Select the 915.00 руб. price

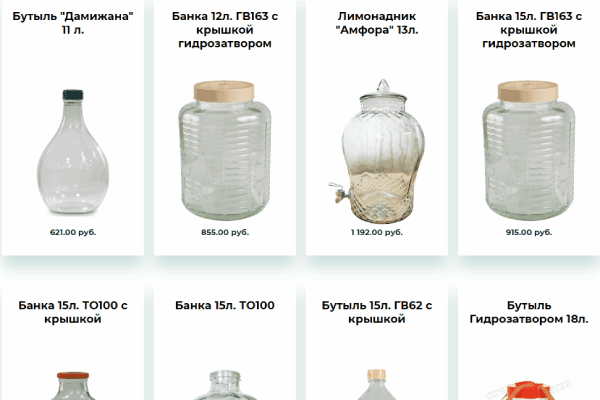pyautogui.click(x=529, y=232)
